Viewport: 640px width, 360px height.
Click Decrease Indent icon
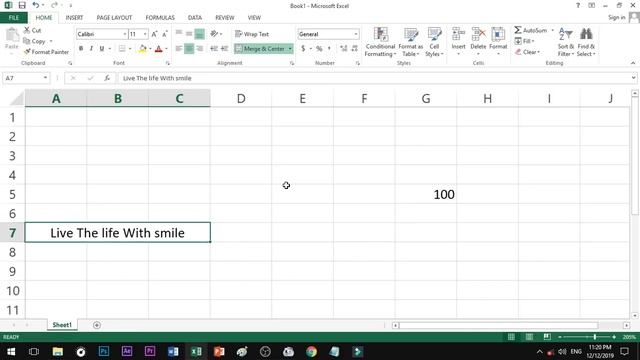[x=214, y=49]
